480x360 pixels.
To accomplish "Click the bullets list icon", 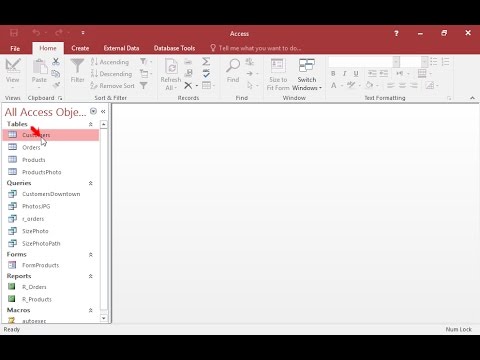I will 434,62.
